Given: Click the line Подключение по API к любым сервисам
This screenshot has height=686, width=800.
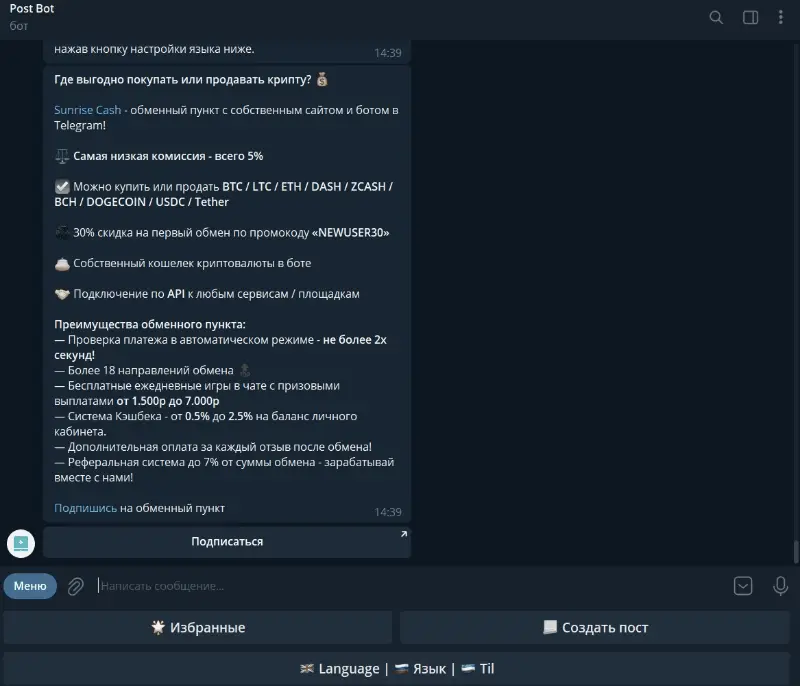Looking at the screenshot, I should coord(216,294).
